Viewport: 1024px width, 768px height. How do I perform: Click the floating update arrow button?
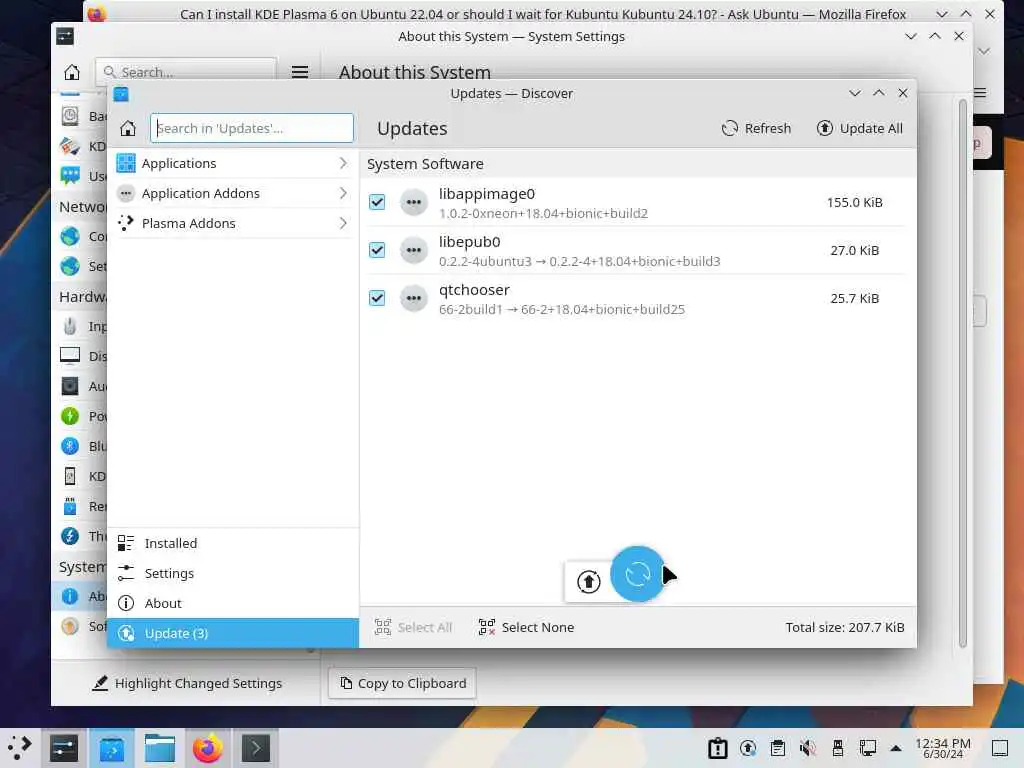588,581
